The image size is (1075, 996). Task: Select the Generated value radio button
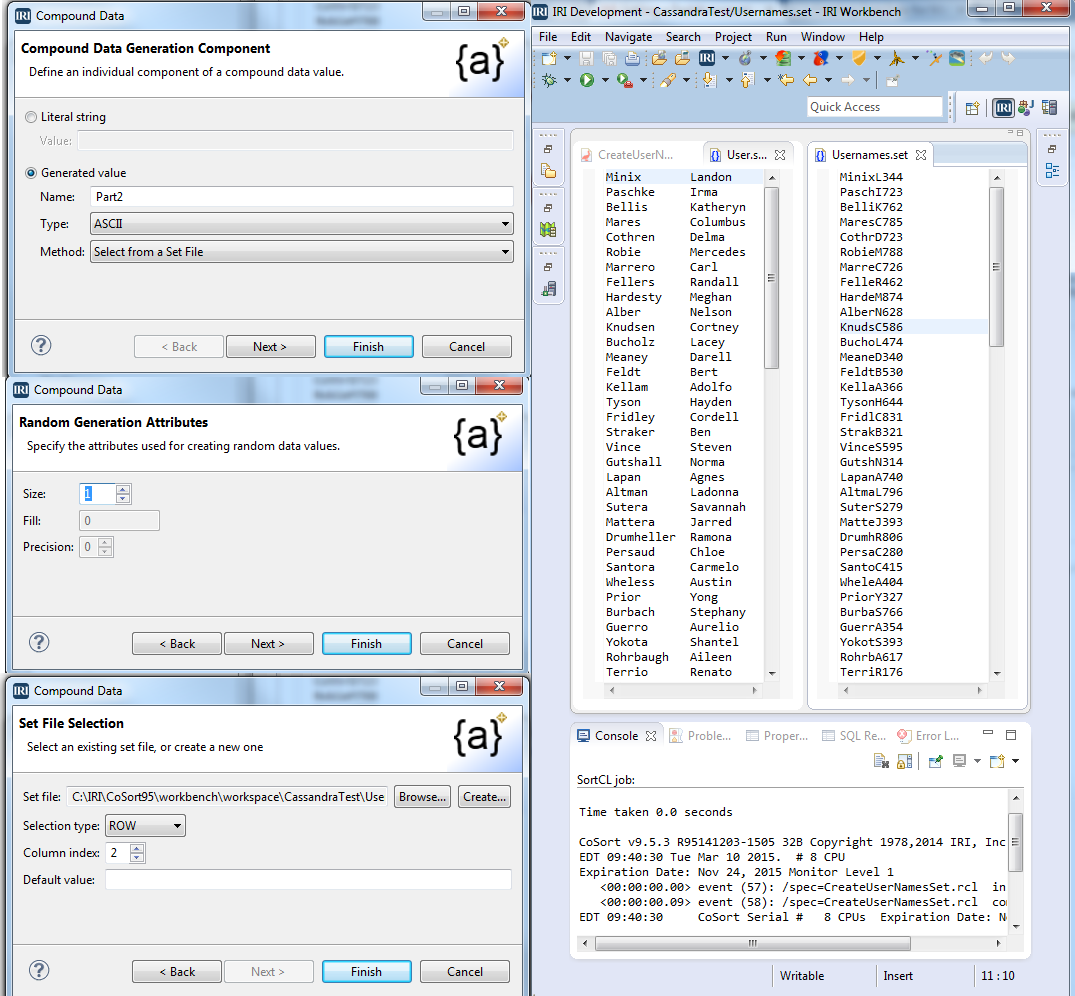coord(31,173)
